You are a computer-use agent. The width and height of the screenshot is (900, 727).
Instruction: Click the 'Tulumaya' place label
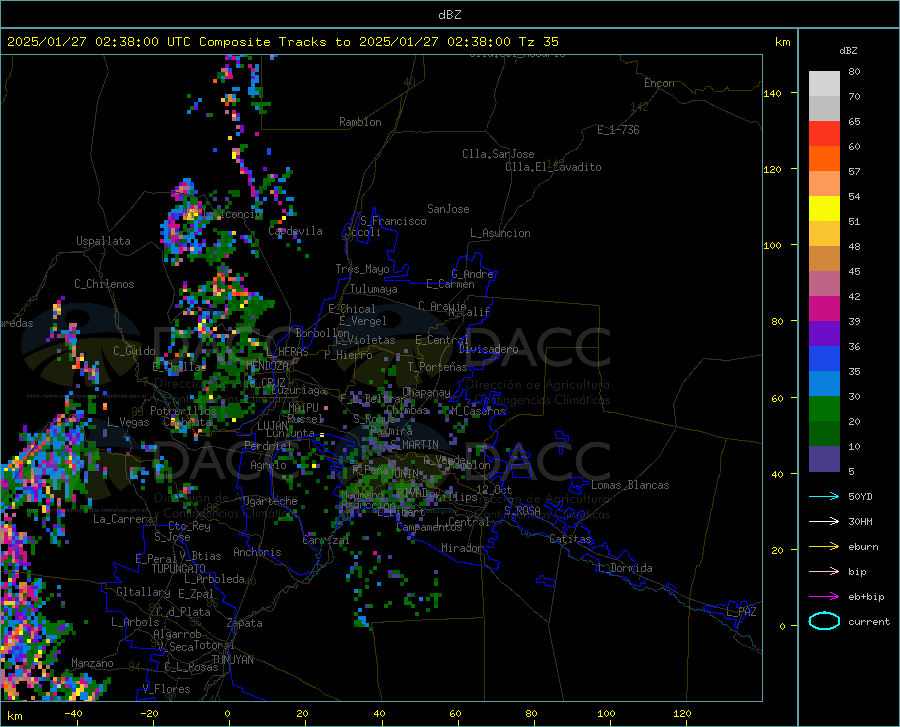pyautogui.click(x=374, y=289)
